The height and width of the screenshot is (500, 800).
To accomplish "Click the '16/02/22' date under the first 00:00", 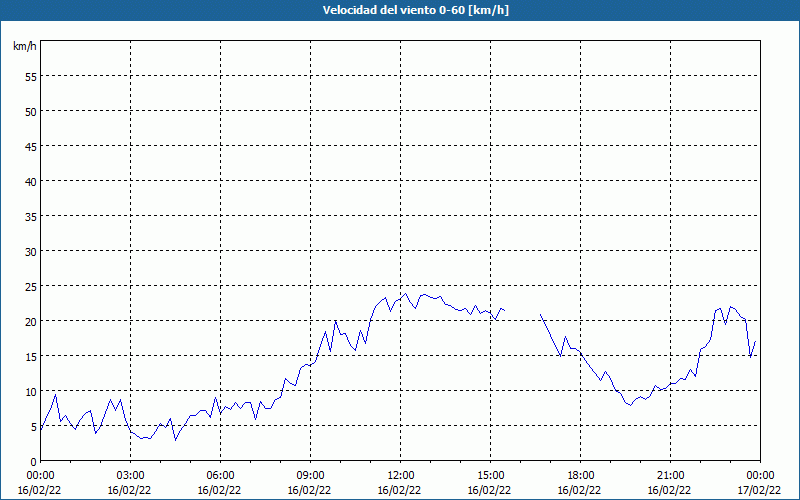I will [39, 490].
